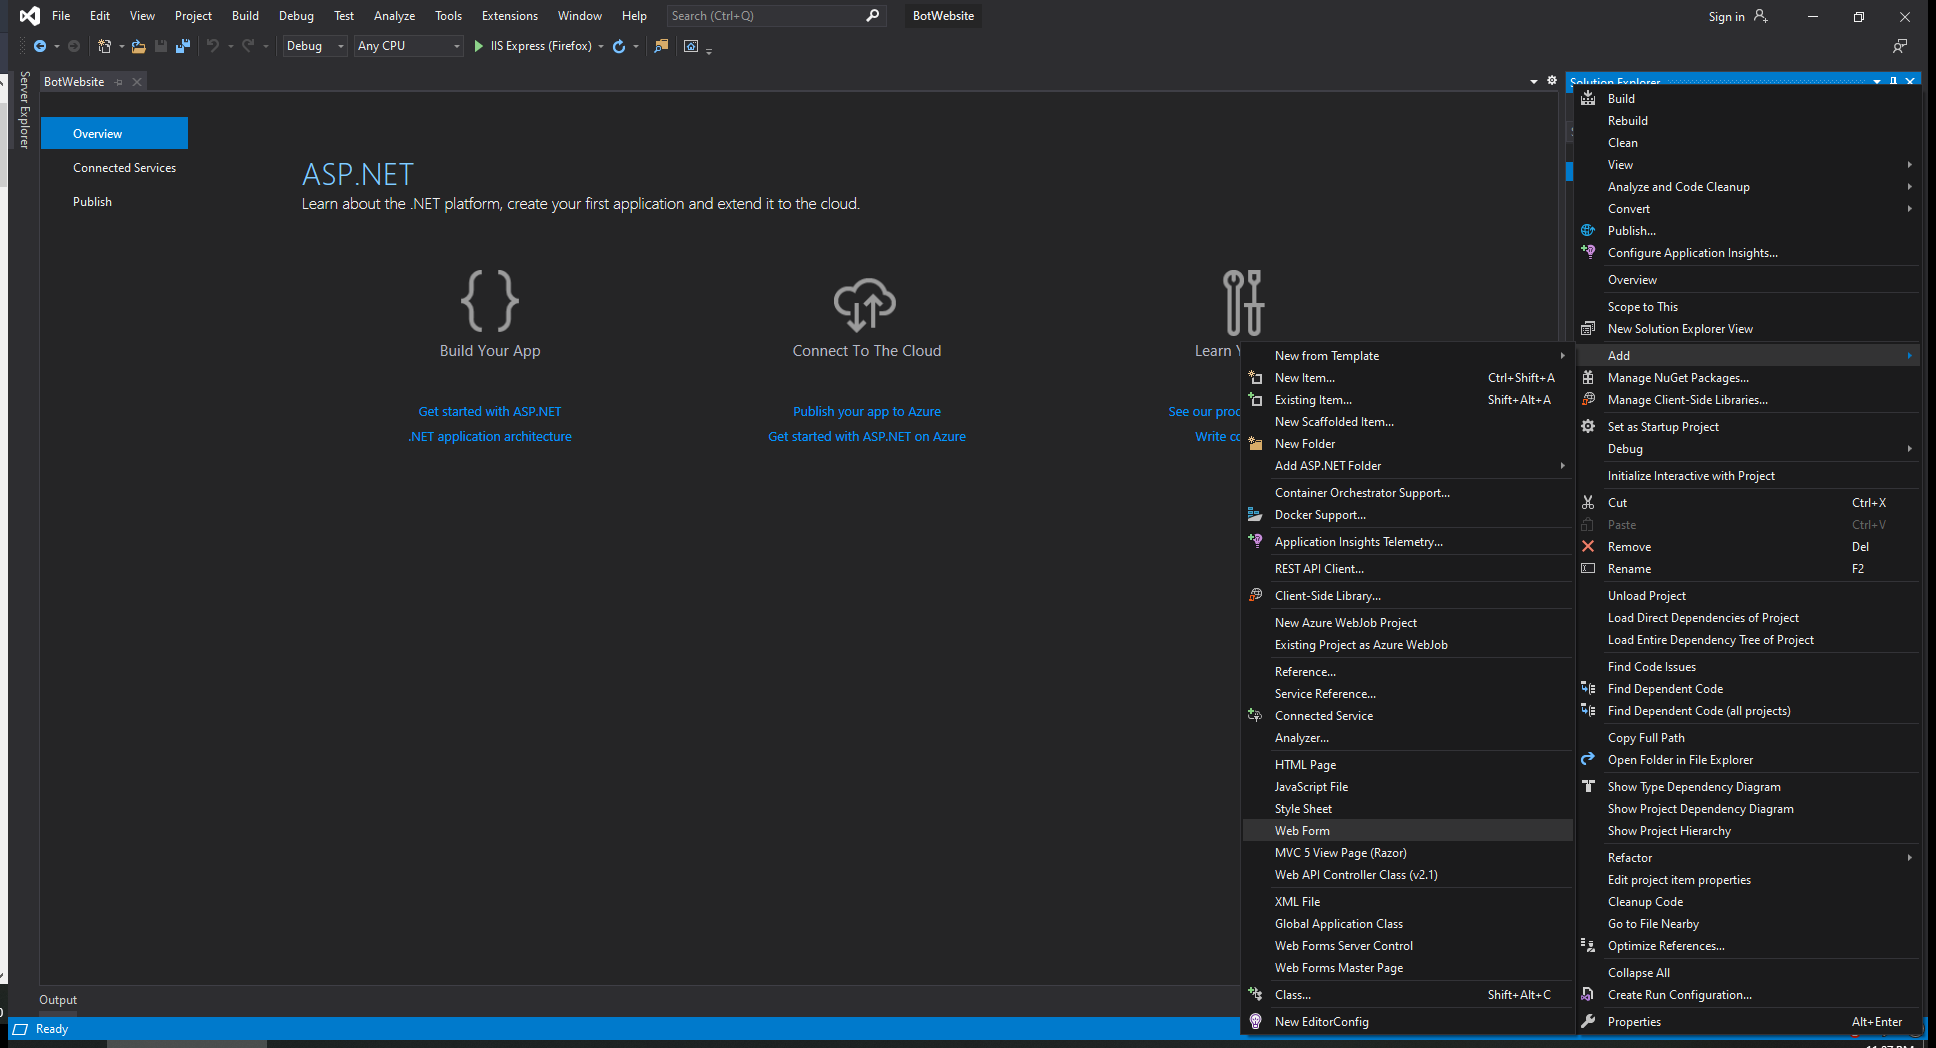Image resolution: width=1936 pixels, height=1048 pixels.
Task: Select Set as Startup Project
Action: point(1747,427)
